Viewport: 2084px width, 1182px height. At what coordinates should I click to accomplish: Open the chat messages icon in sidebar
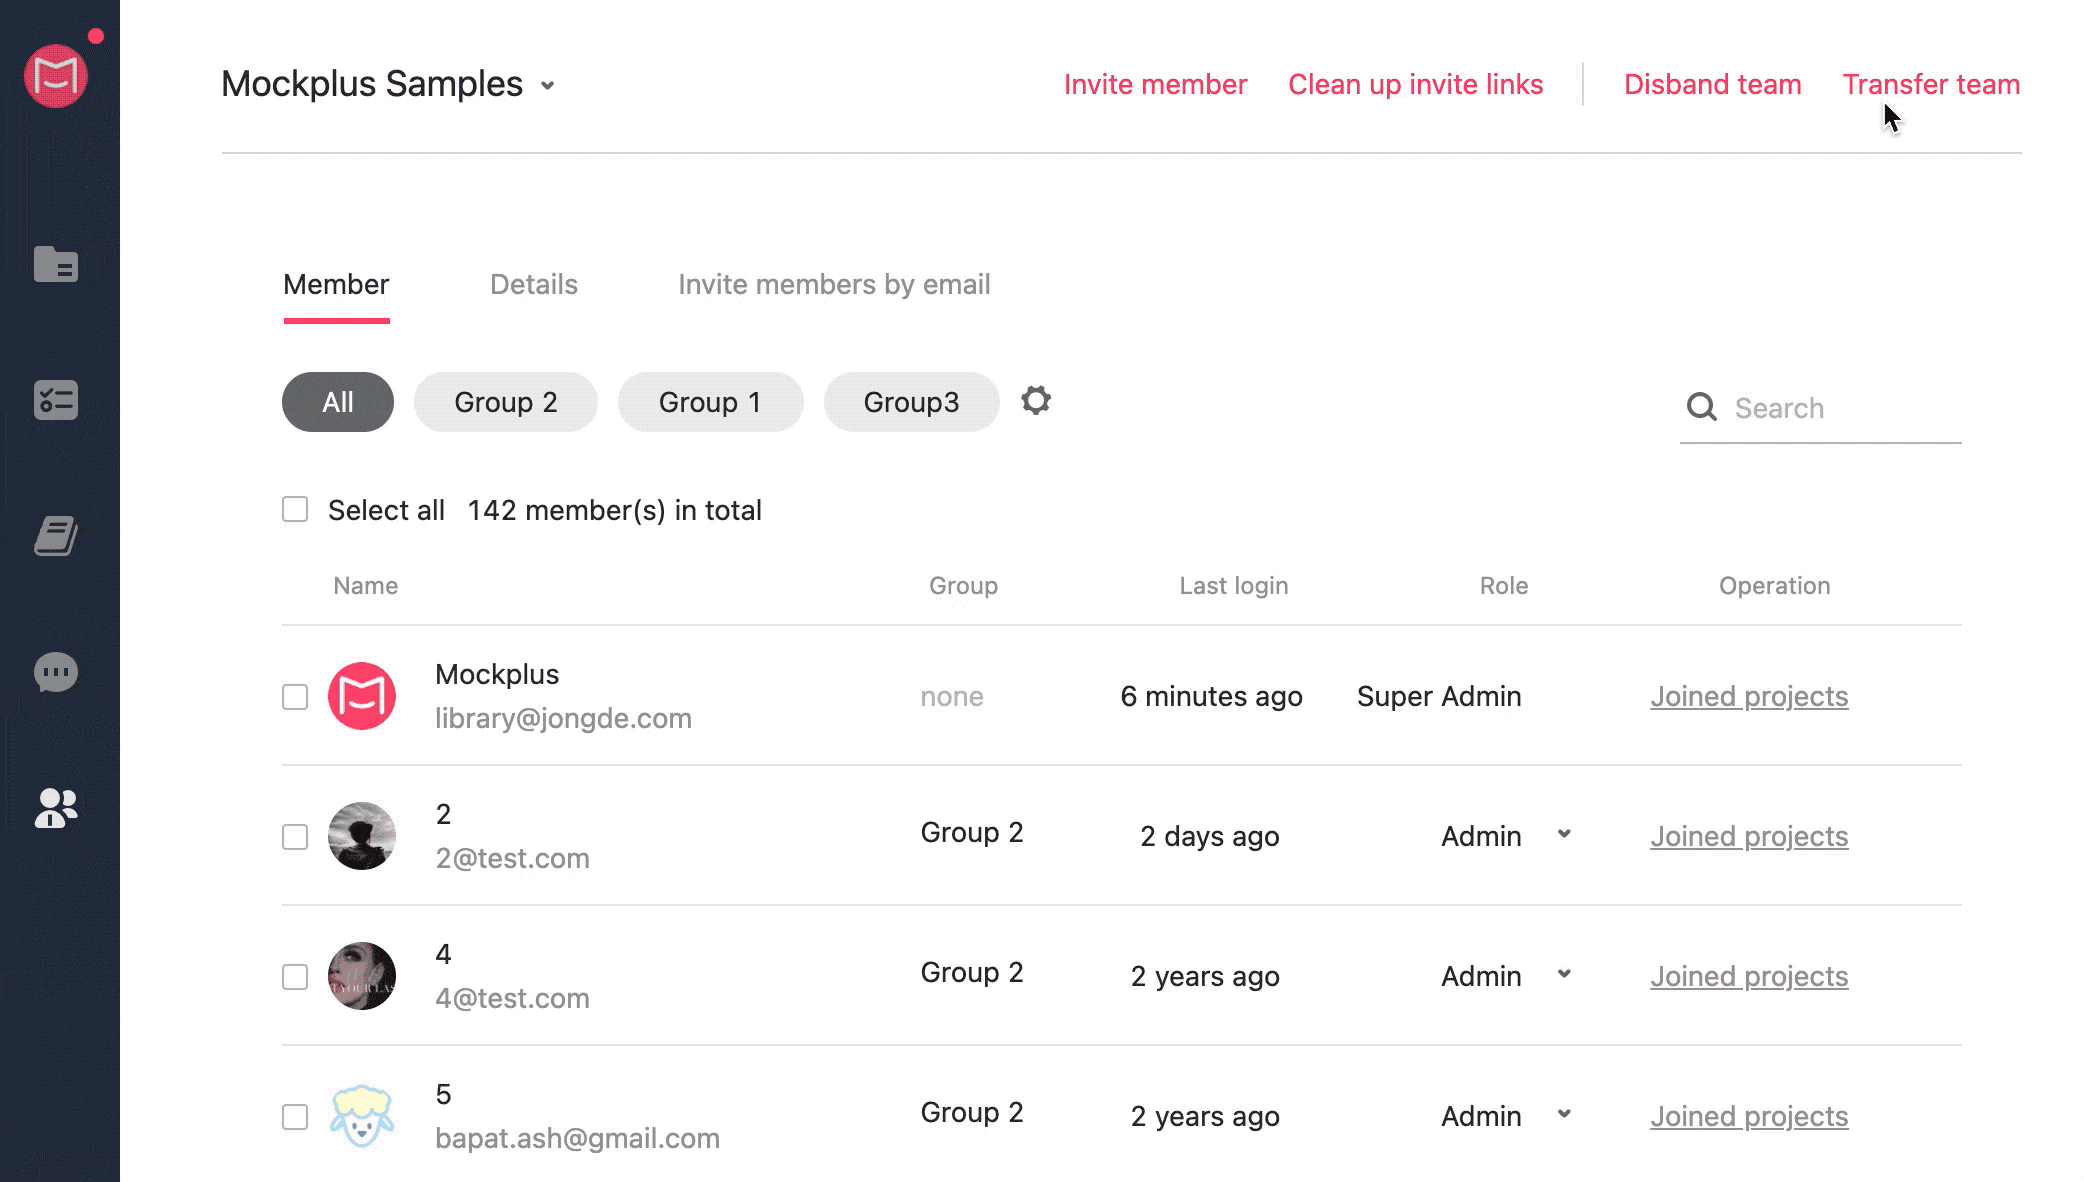point(56,673)
